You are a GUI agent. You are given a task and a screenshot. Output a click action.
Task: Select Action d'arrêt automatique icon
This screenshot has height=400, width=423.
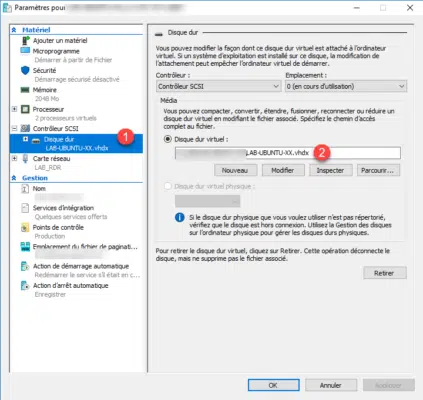[25, 285]
